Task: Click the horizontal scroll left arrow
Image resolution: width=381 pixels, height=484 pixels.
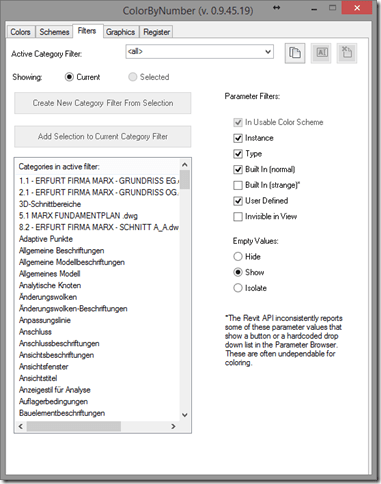Action: pos(21,426)
